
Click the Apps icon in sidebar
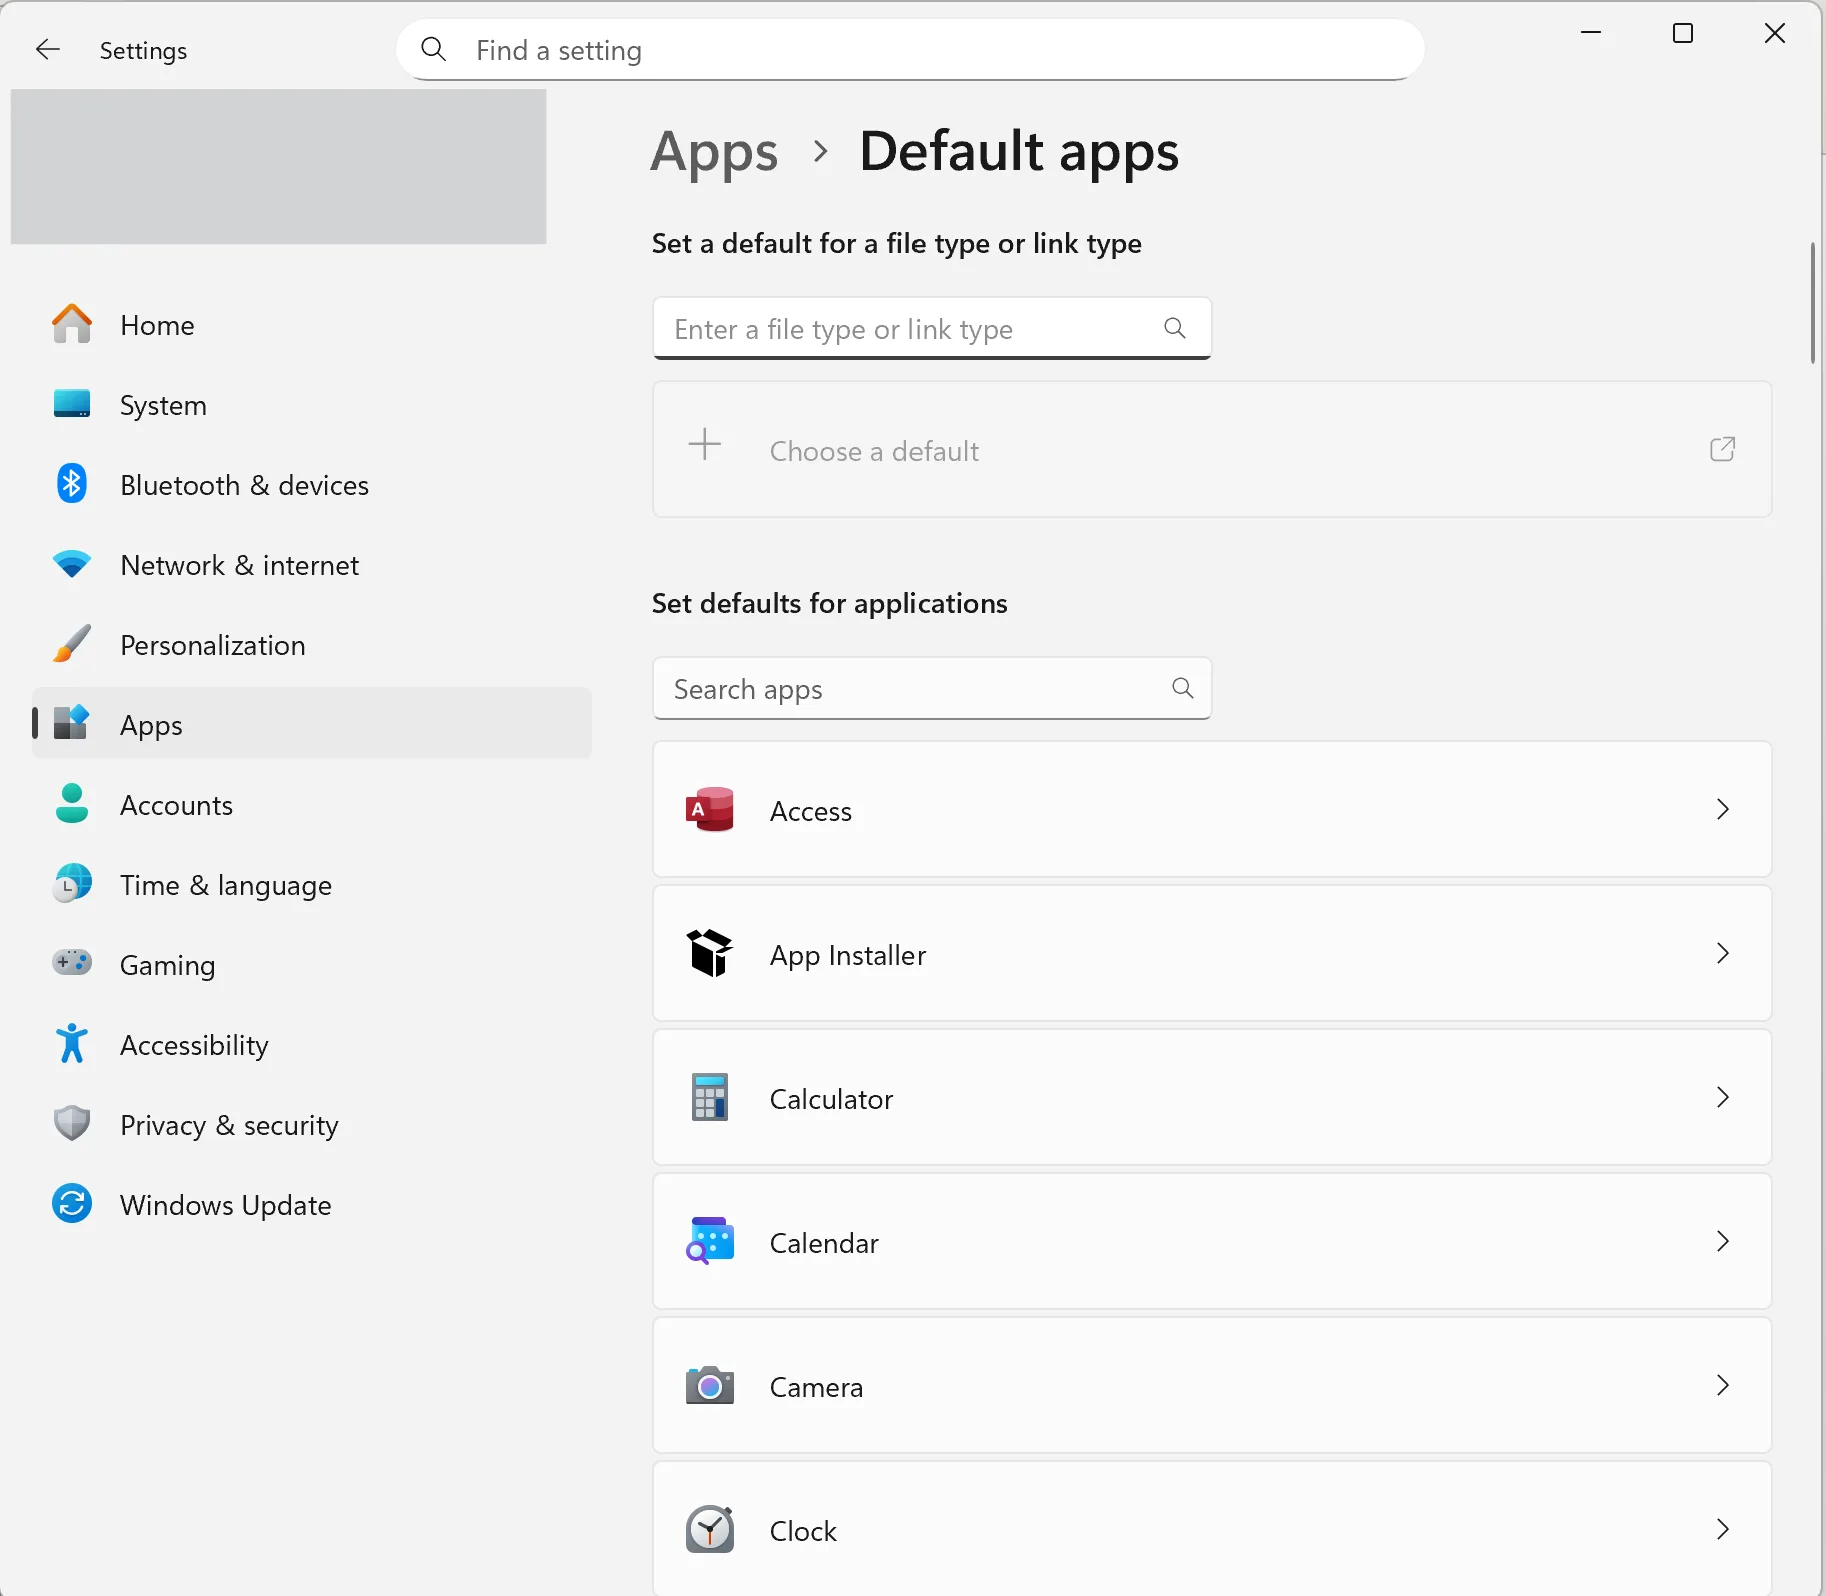(72, 722)
